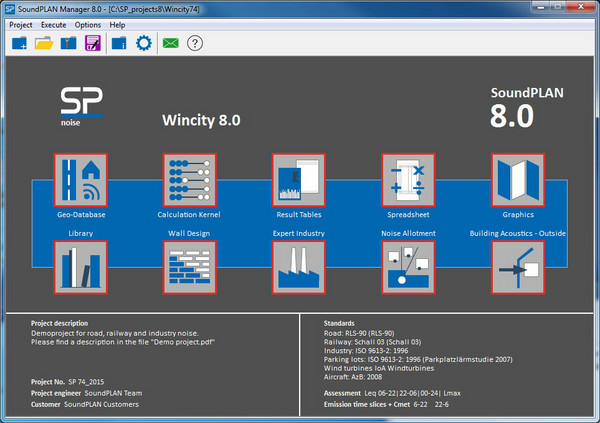Screen dimensions: 600x423
Task: Open the Expert Industry module
Action: click(298, 267)
